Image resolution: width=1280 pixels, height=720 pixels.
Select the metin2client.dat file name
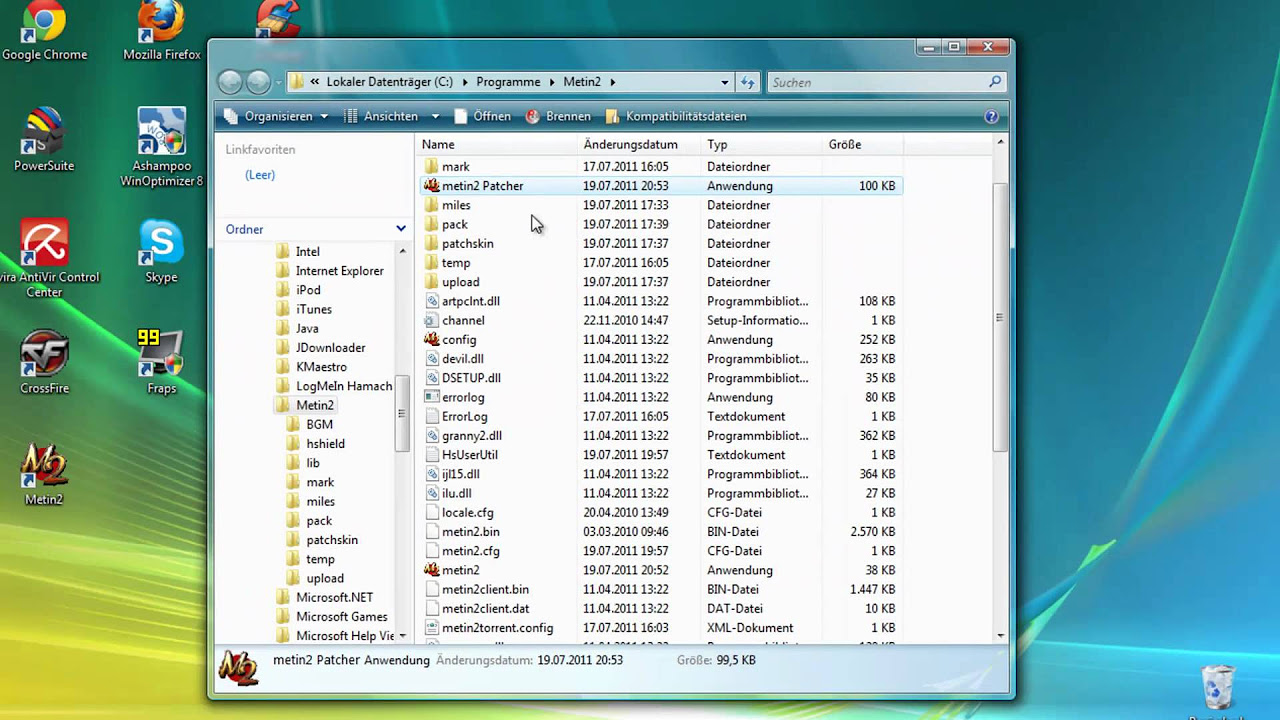click(x=486, y=609)
